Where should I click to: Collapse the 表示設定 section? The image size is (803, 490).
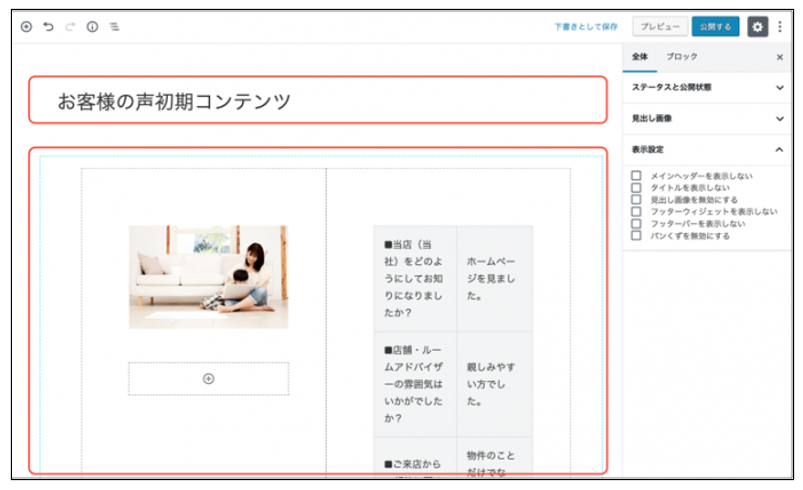[x=780, y=149]
